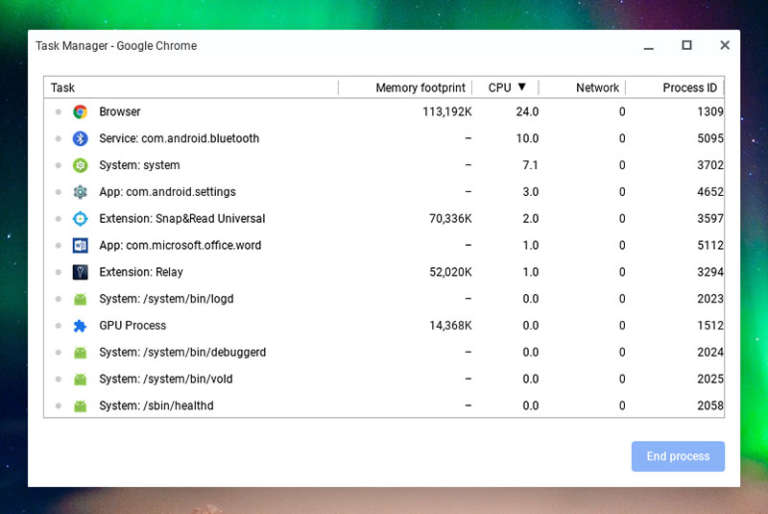Click the Task Manager - Google Chrome title
This screenshot has width=768, height=514.
point(116,46)
